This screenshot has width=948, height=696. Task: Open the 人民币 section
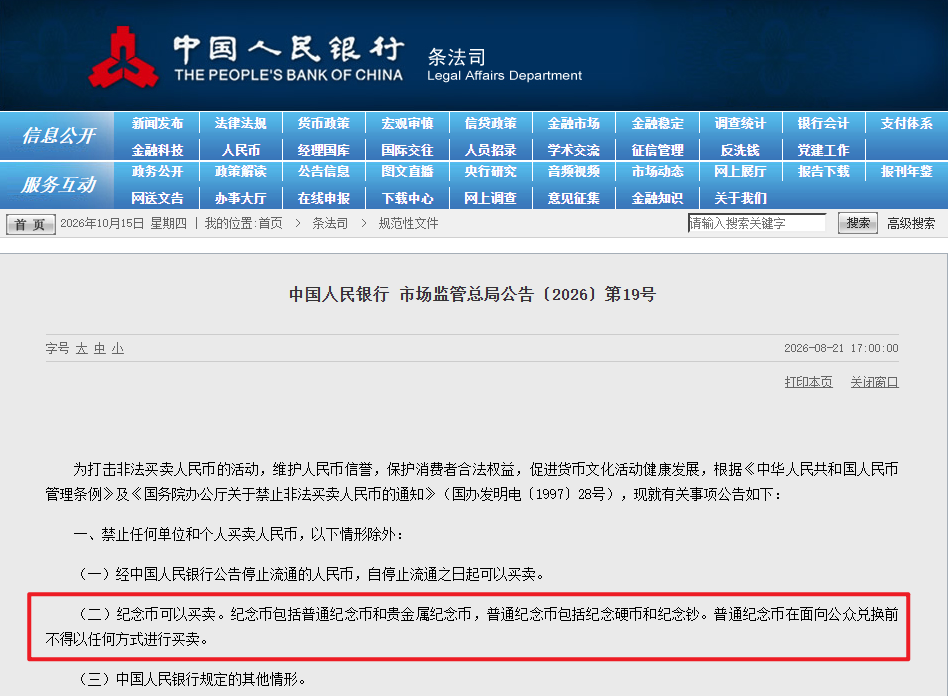coord(241,150)
